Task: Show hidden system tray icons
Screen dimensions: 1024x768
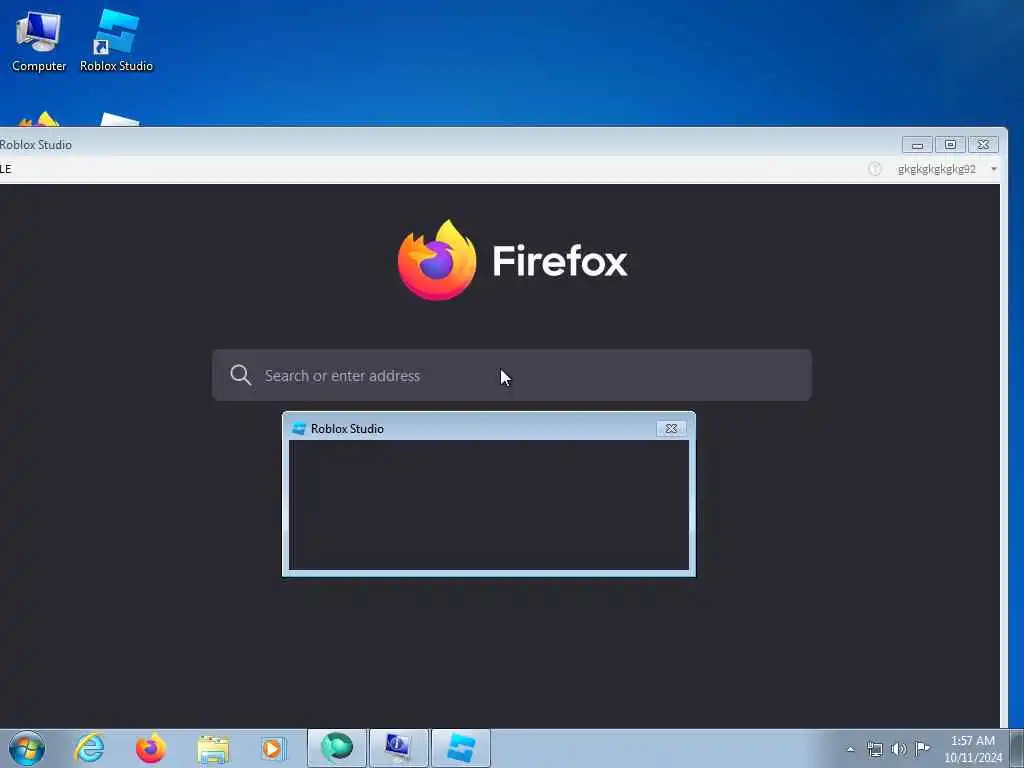Action: click(x=850, y=749)
